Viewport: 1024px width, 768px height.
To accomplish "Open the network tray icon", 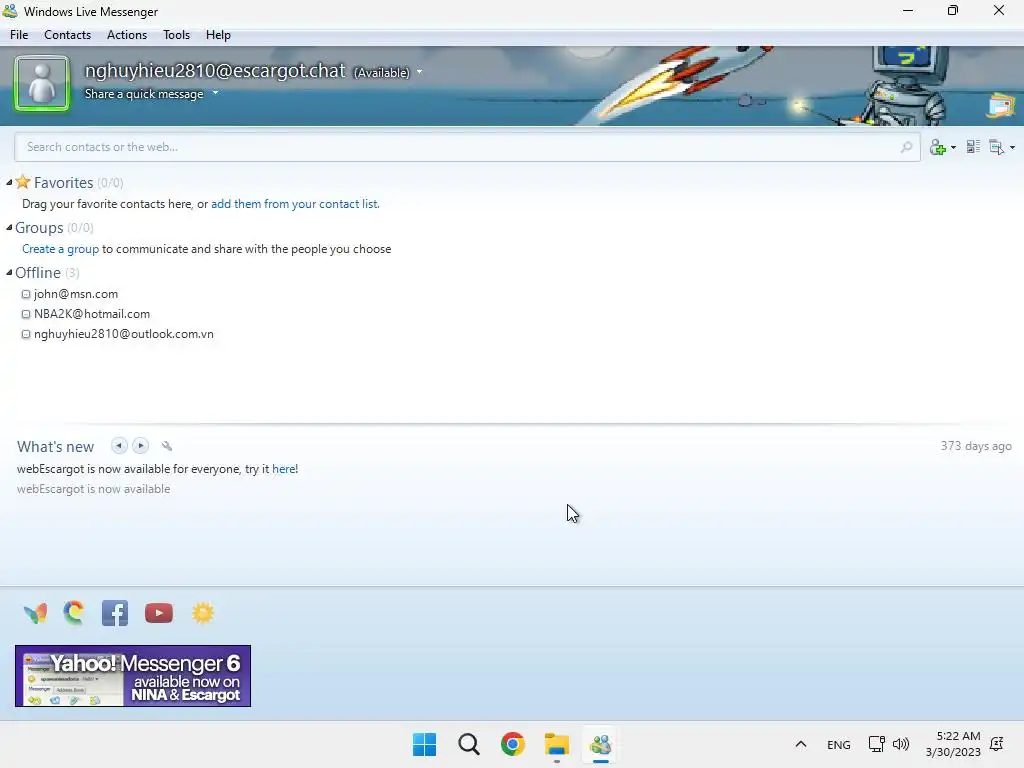I will tap(876, 744).
